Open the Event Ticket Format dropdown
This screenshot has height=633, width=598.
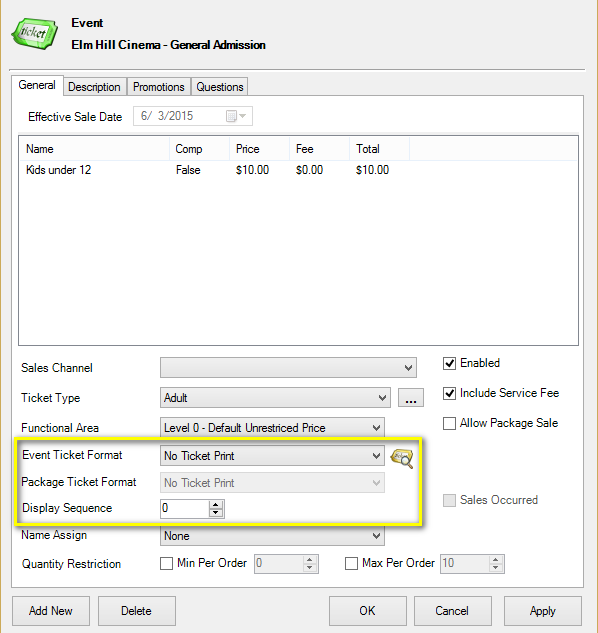[272, 456]
